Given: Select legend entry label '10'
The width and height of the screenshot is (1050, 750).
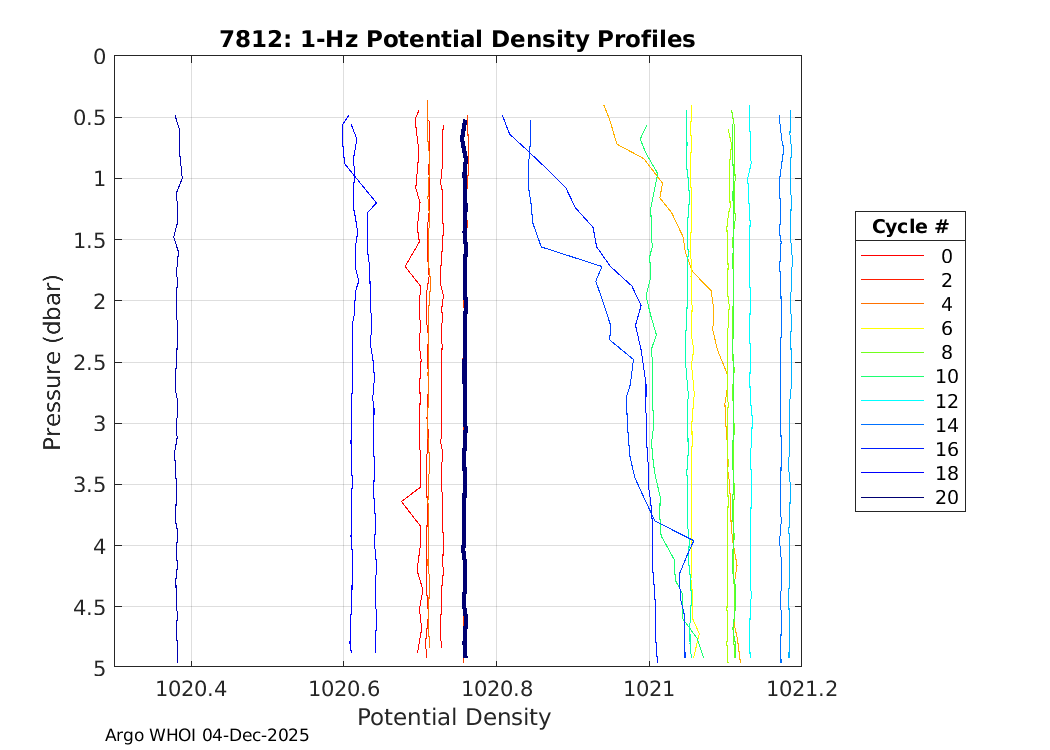Looking at the screenshot, I should point(946,377).
